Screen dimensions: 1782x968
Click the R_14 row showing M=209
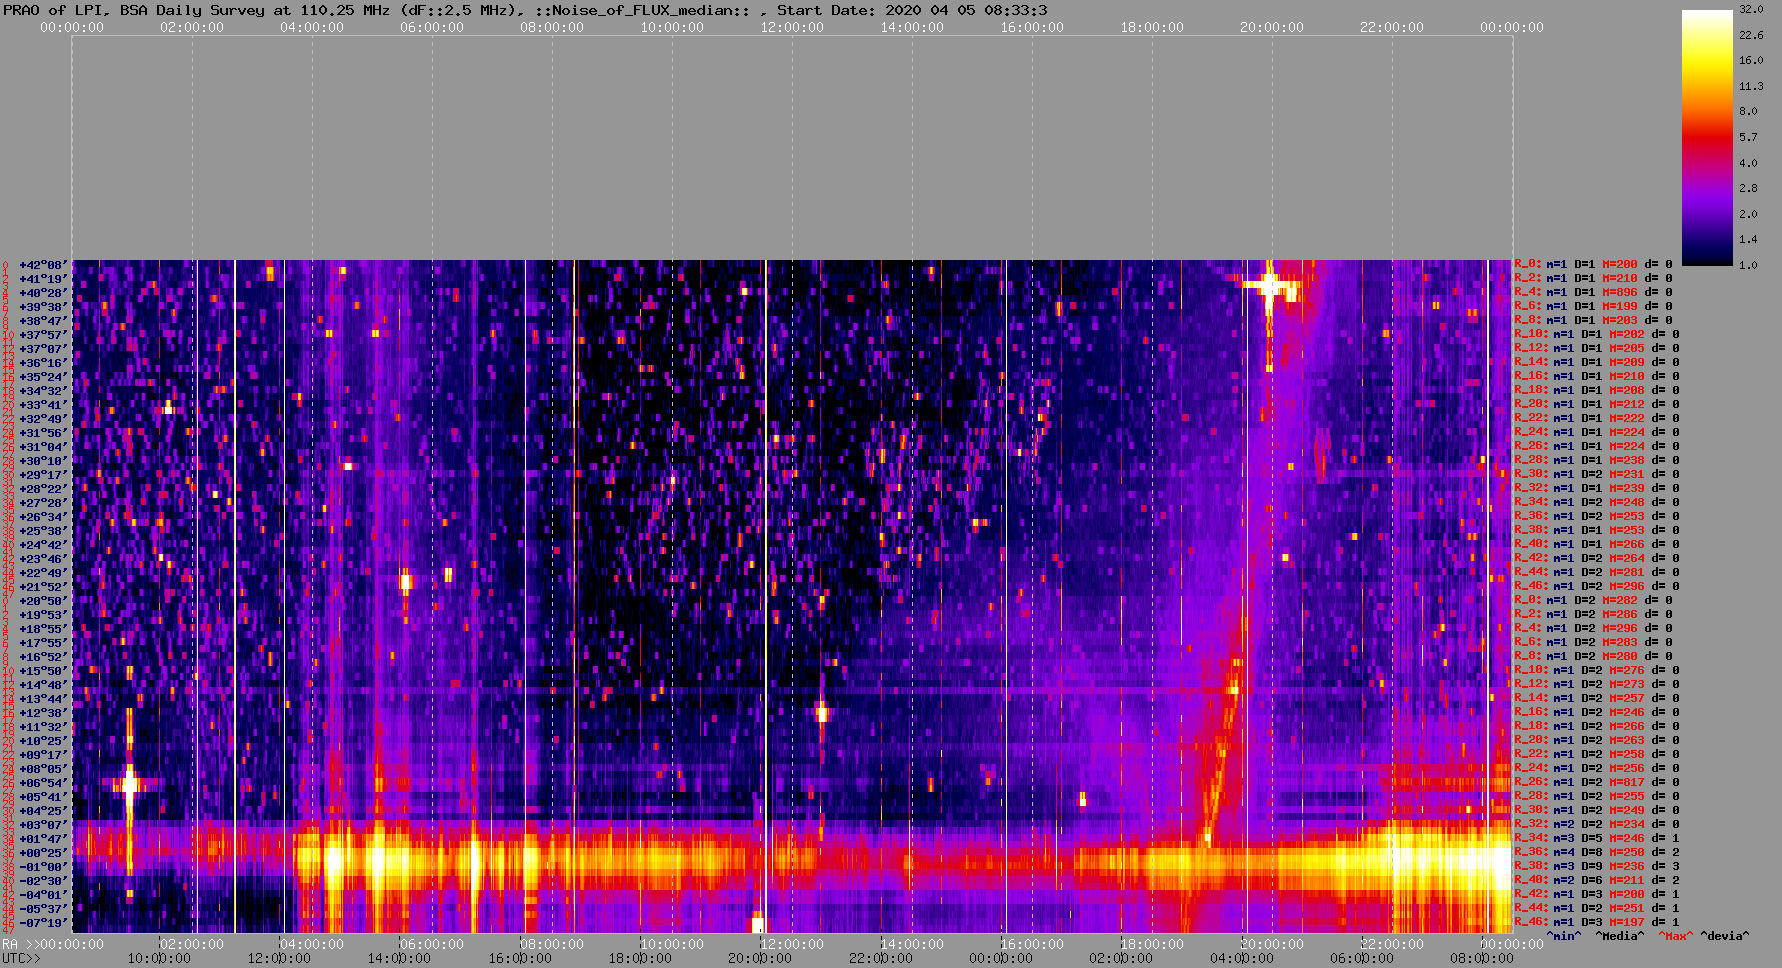(1596, 362)
